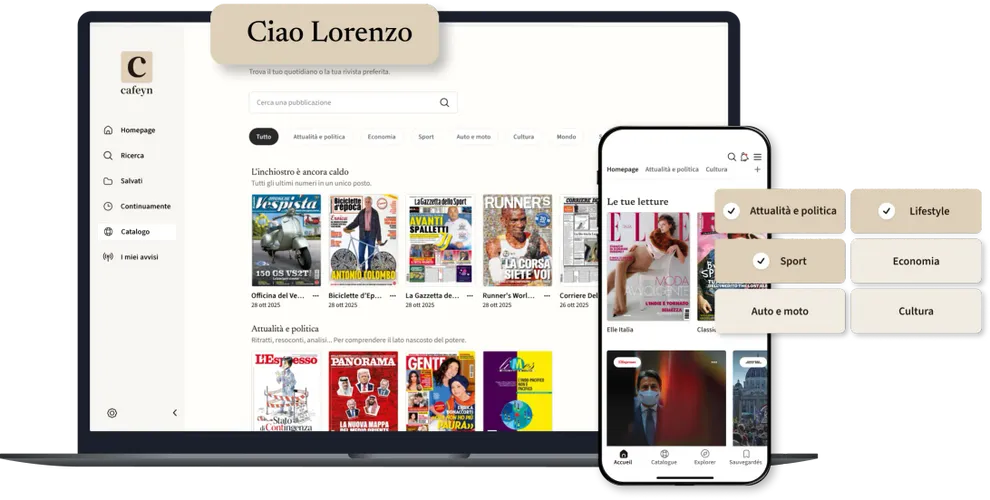
Task: Collapse the sidebar with the left chevron
Action: 175,413
